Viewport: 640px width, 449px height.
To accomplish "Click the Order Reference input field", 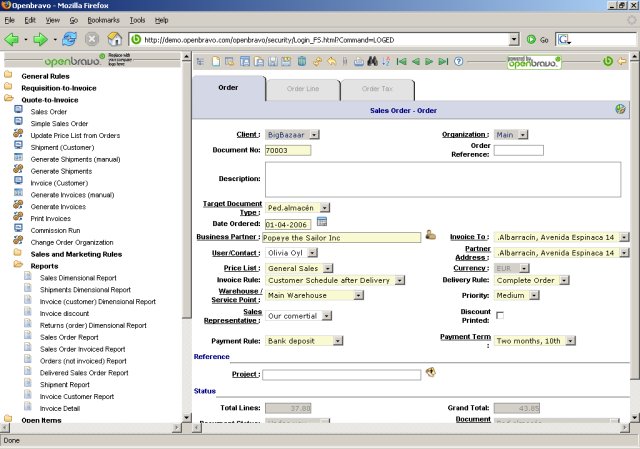I will coord(518,151).
